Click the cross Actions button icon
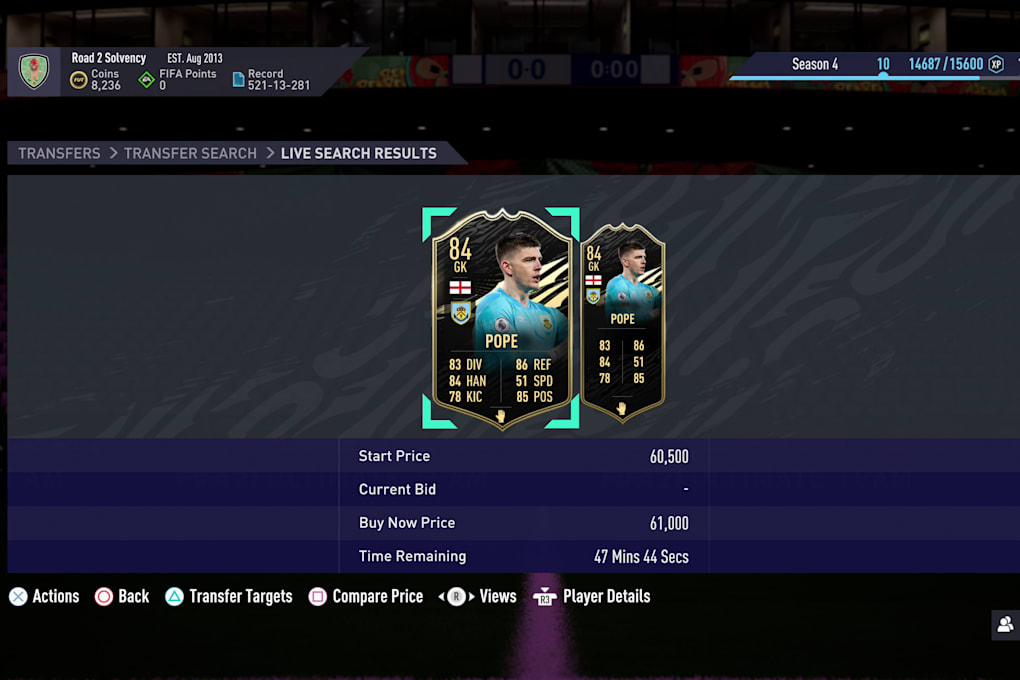Screen dimensions: 1020x680 18,597
